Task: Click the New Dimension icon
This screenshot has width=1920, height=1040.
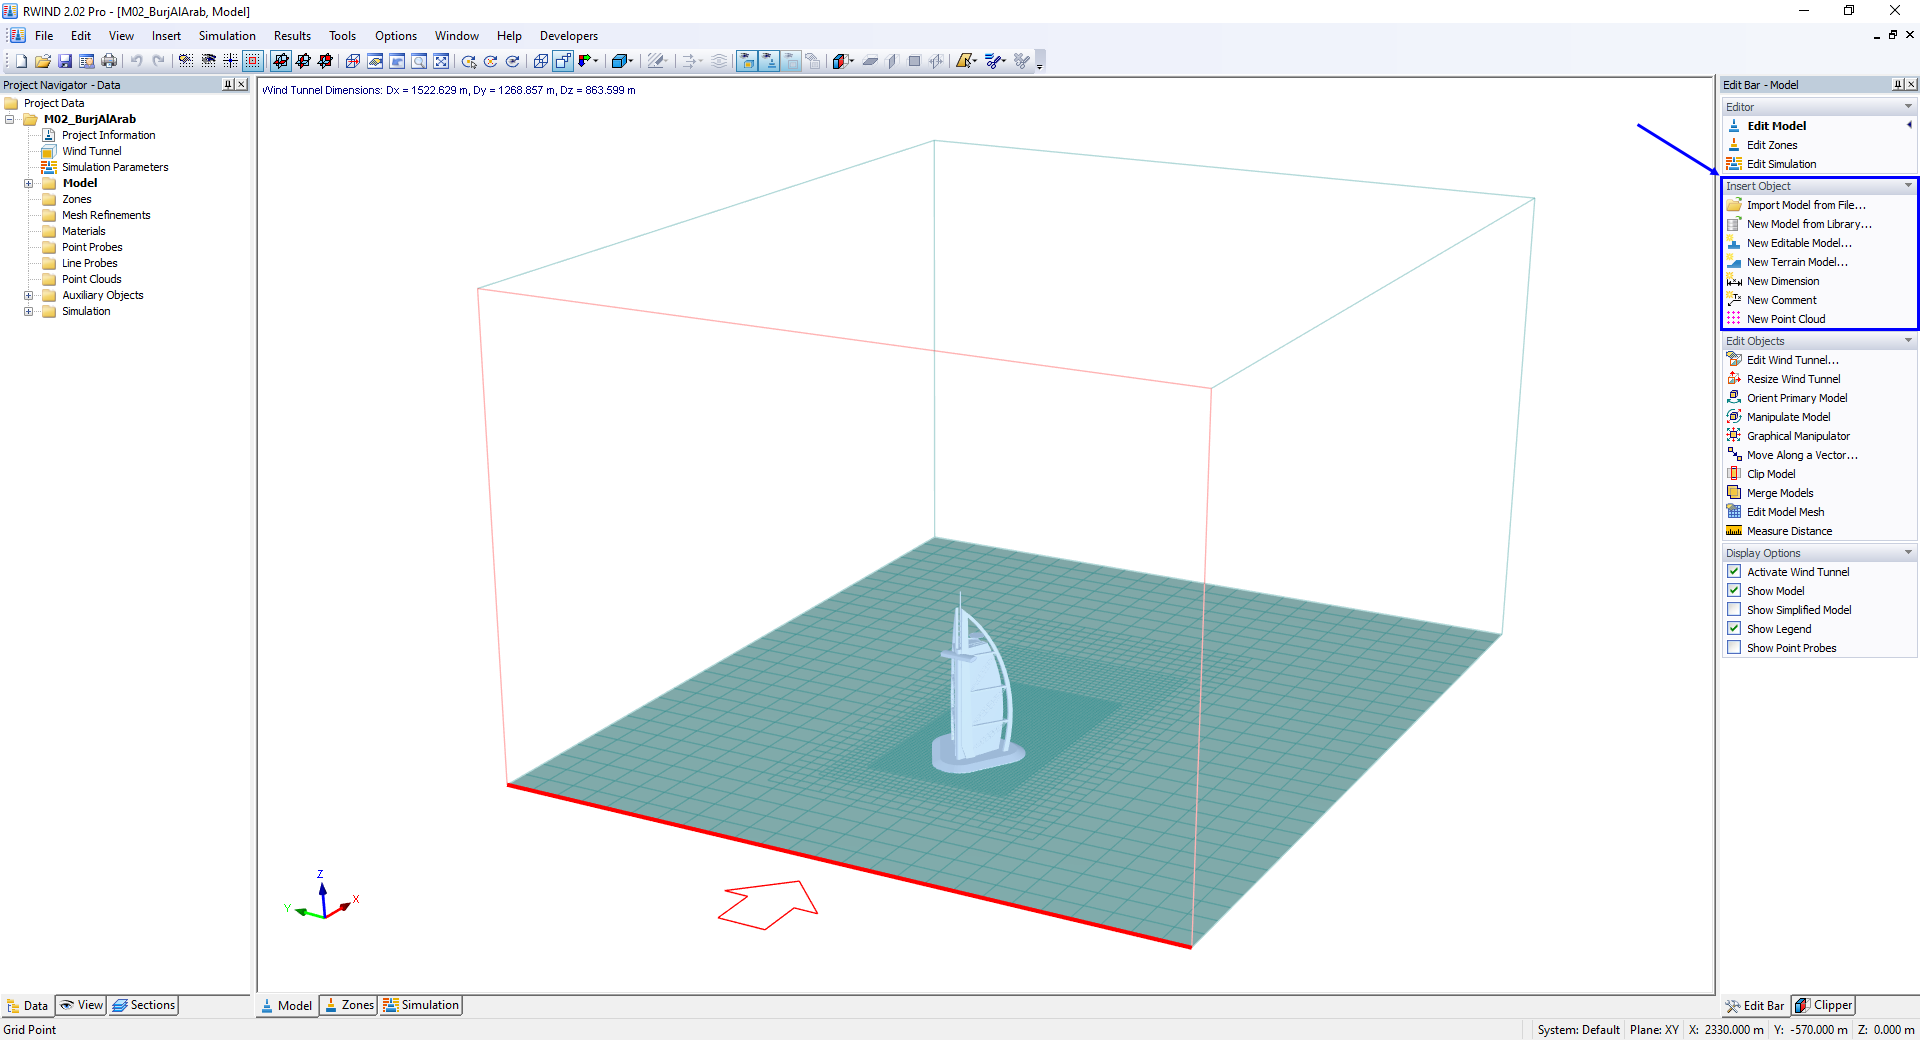Action: [1734, 281]
